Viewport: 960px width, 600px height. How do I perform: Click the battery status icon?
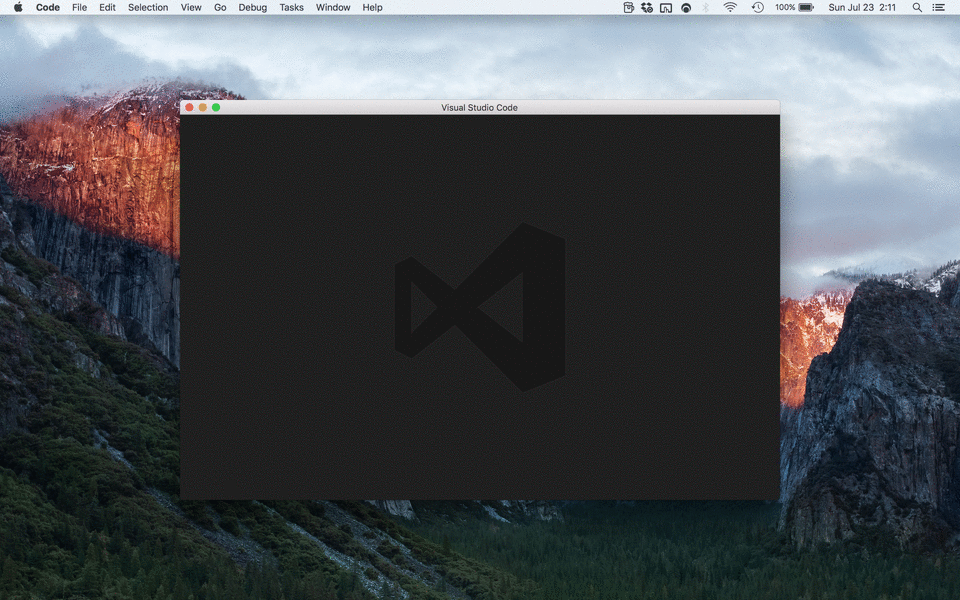806,7
